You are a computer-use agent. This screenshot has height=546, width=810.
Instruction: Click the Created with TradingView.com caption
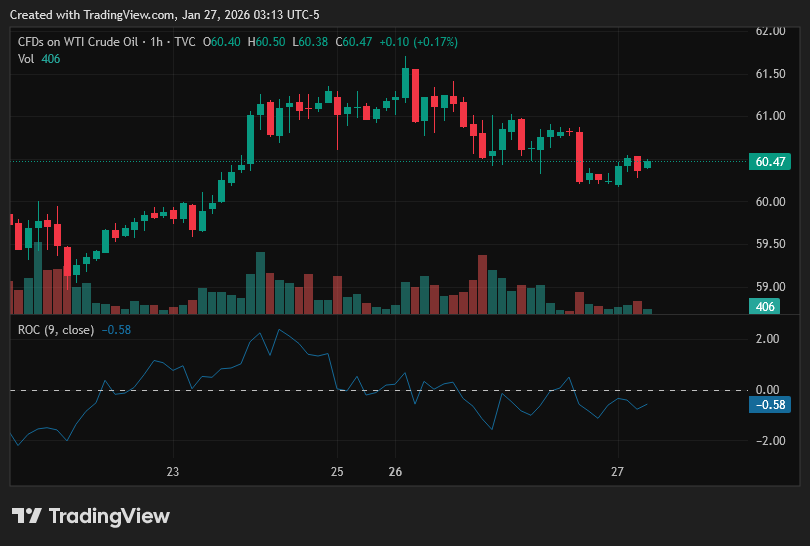pyautogui.click(x=164, y=15)
